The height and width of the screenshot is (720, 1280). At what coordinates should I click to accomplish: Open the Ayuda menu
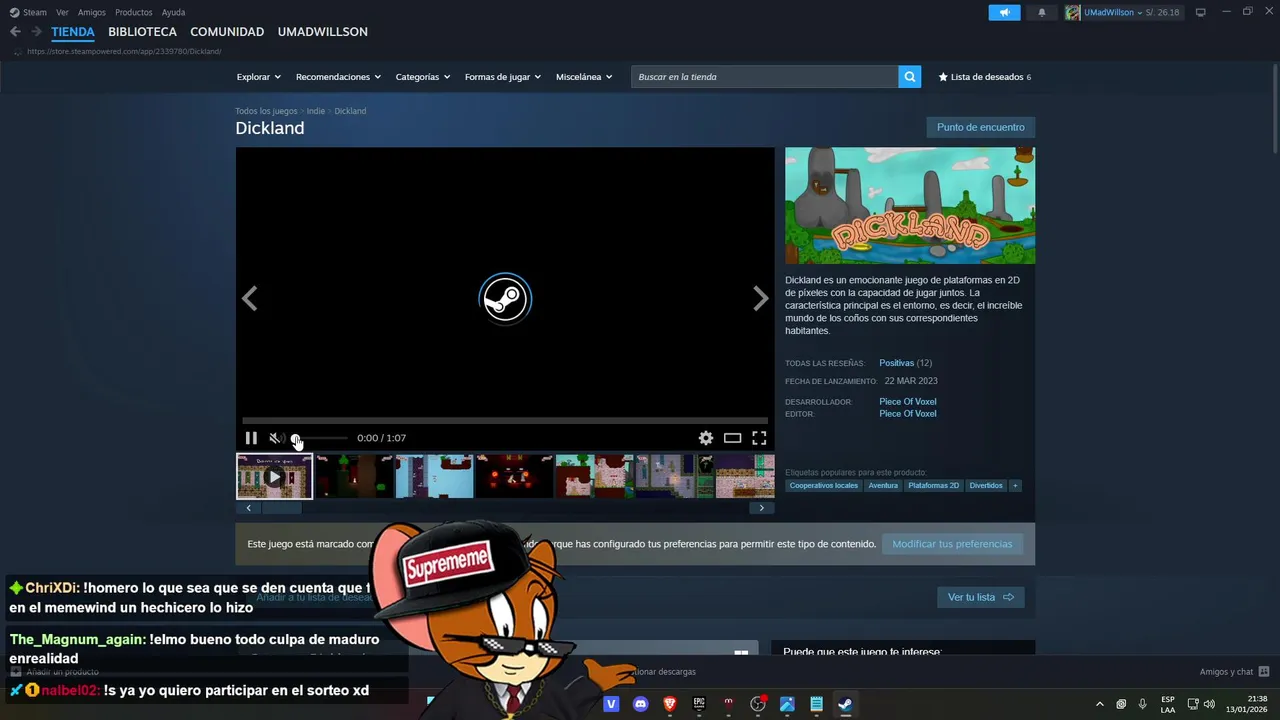[x=173, y=12]
